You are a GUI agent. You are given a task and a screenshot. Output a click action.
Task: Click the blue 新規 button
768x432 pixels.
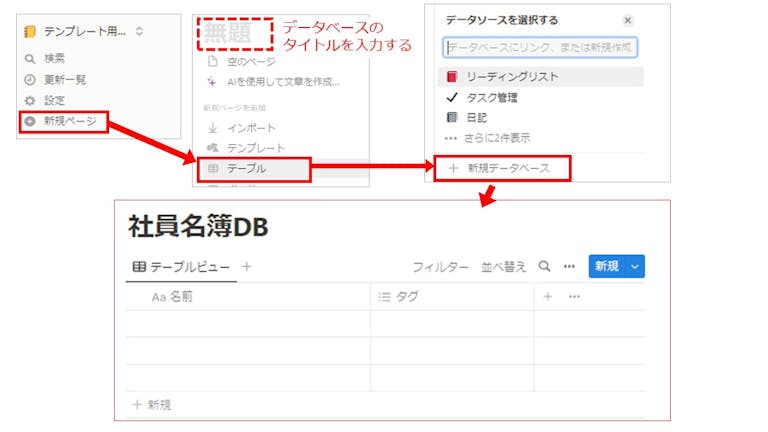[607, 266]
